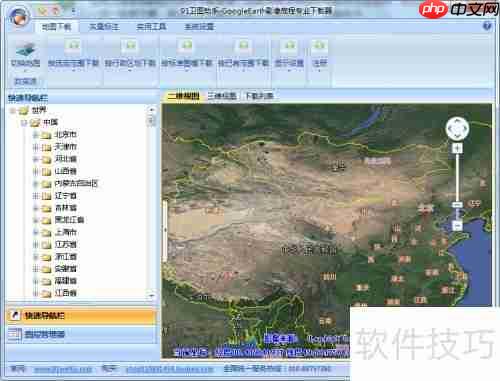500x381 pixels.
Task: Click the download ribbon icon left of 显示设置
Action: tap(244, 46)
